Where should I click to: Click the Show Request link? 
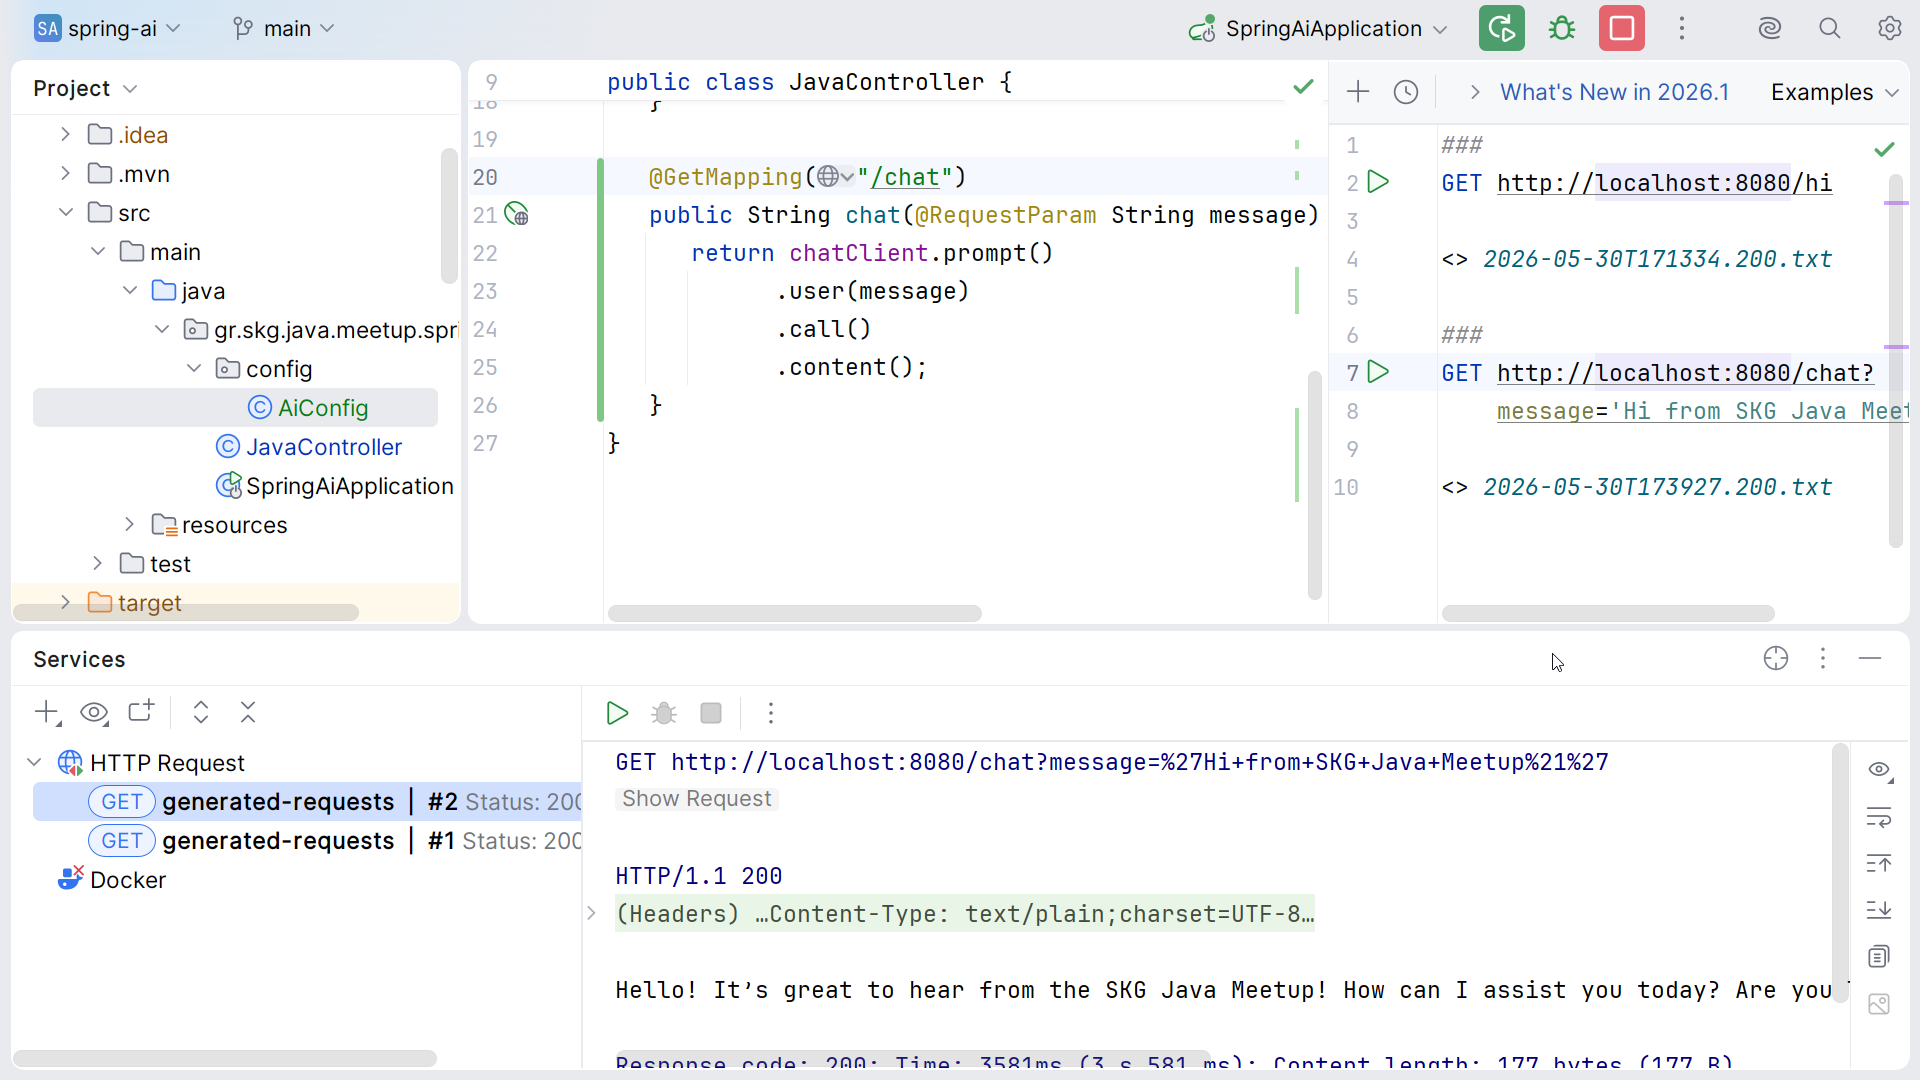pyautogui.click(x=696, y=799)
